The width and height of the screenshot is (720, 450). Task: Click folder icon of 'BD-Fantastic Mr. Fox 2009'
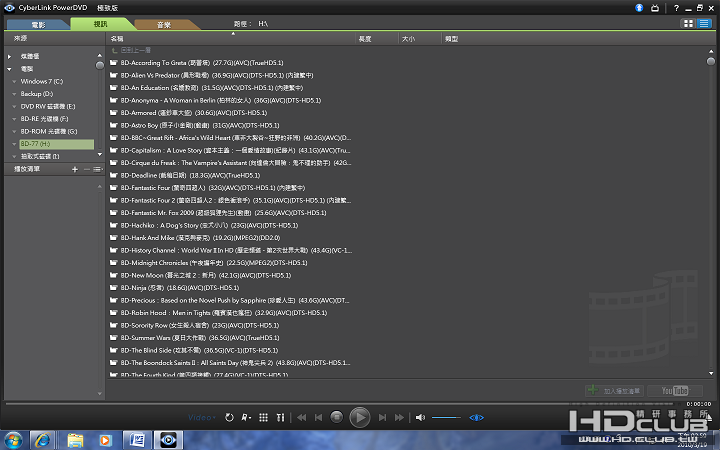pyautogui.click(x=113, y=213)
